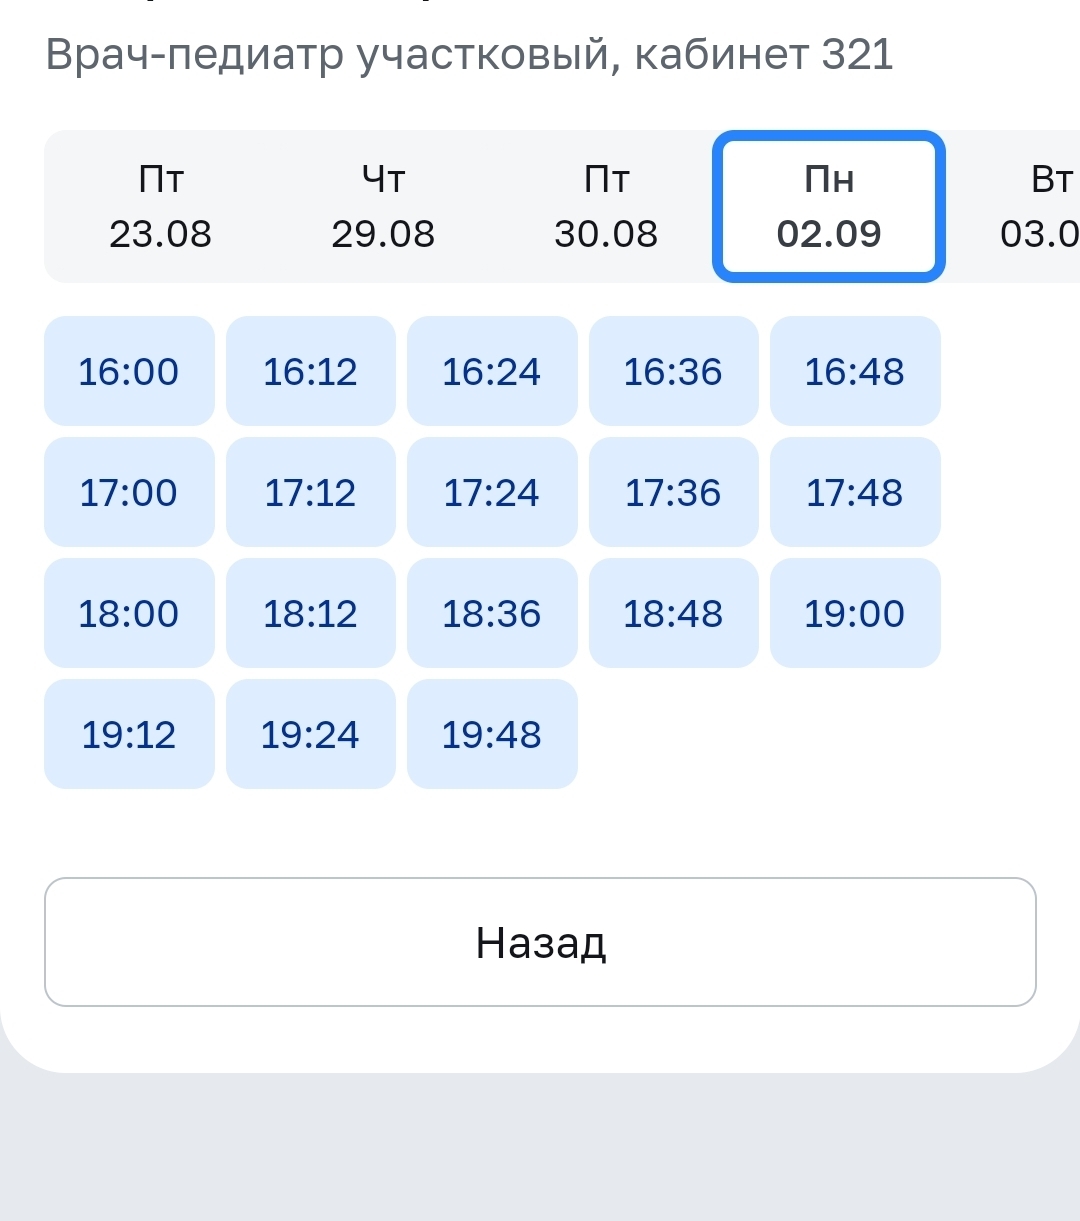
Task: Pick the 17:36 time slot
Action: tap(673, 493)
